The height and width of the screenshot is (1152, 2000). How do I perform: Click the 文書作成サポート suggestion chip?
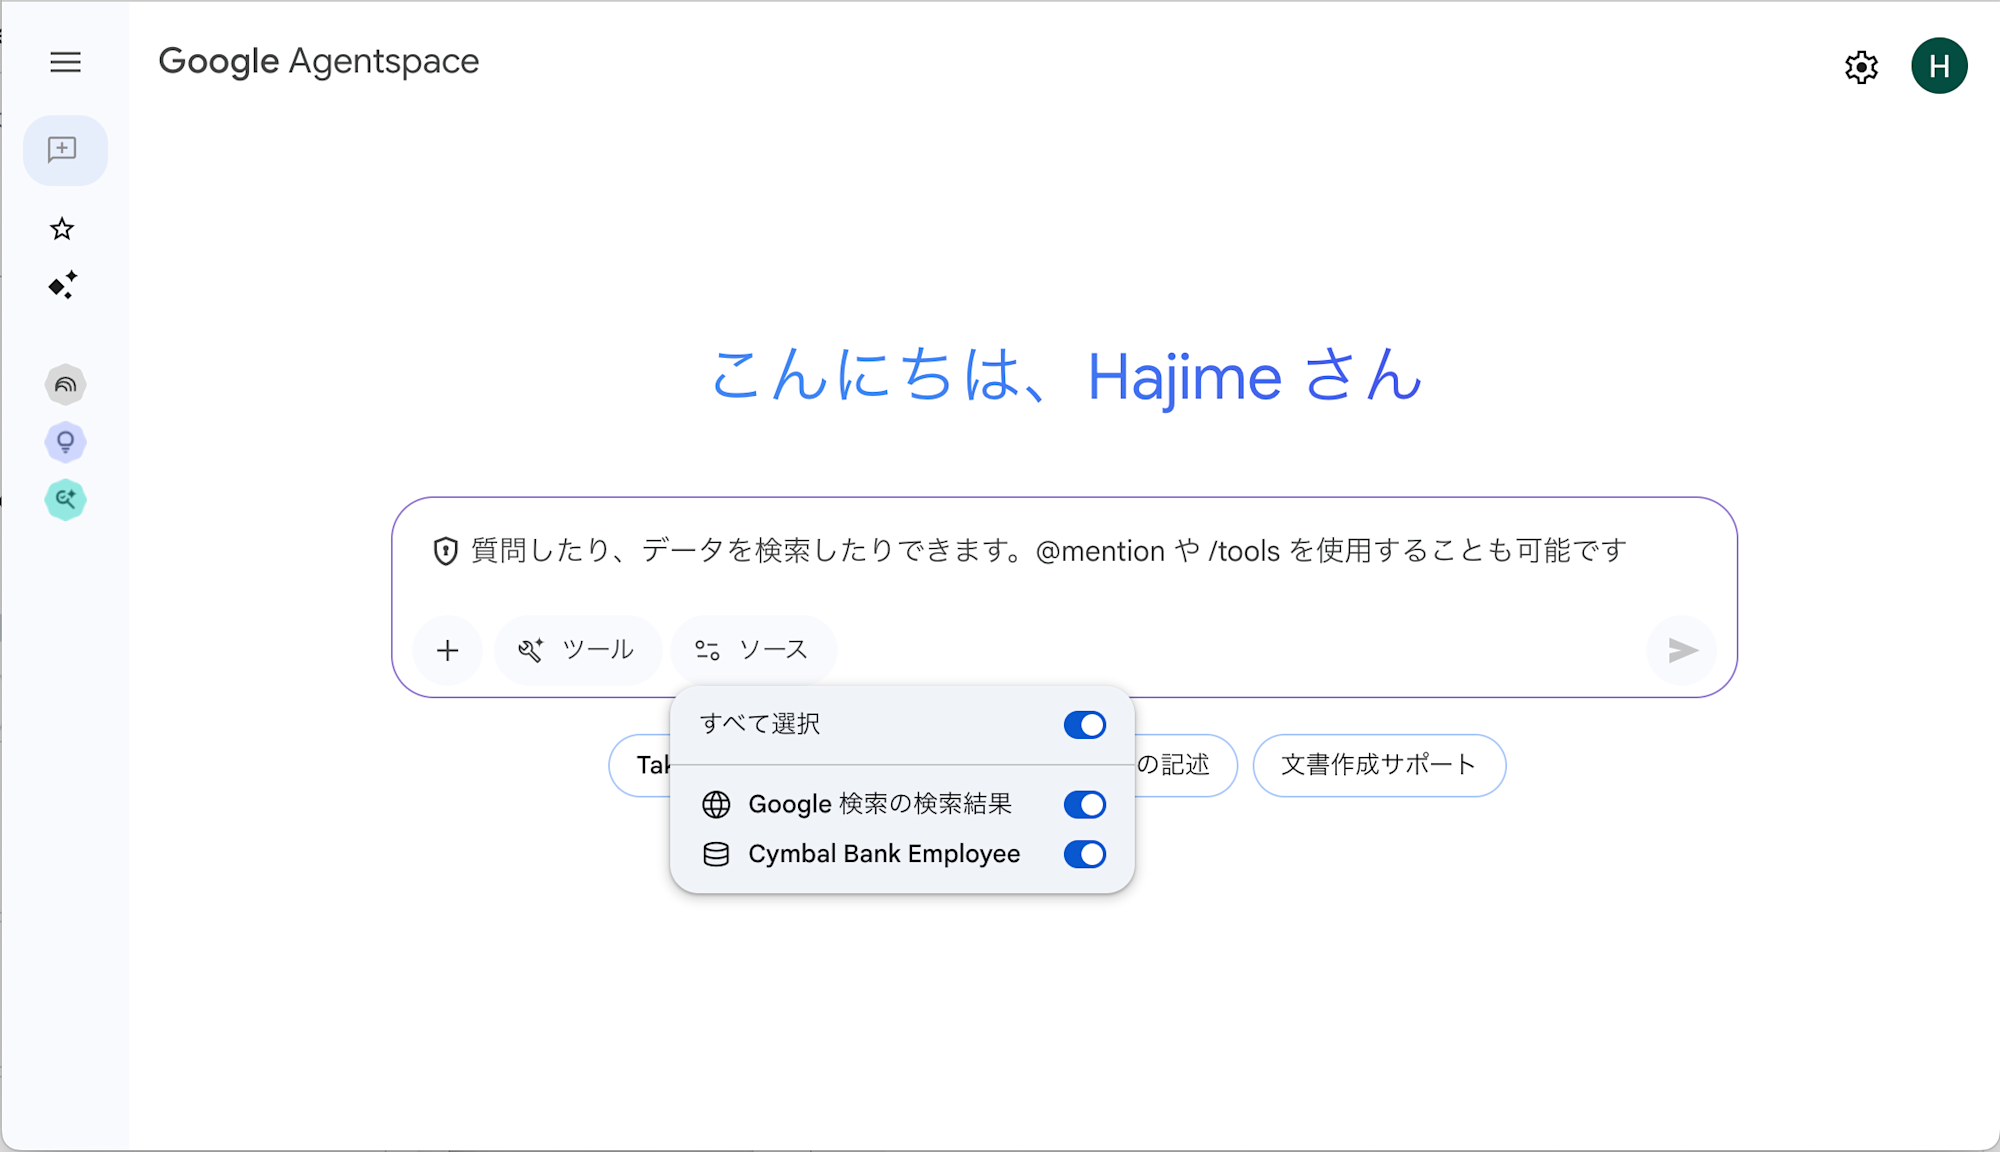point(1379,765)
